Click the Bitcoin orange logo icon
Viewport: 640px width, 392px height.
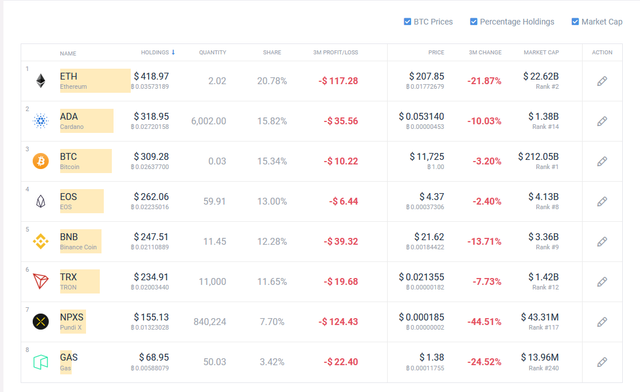point(41,161)
